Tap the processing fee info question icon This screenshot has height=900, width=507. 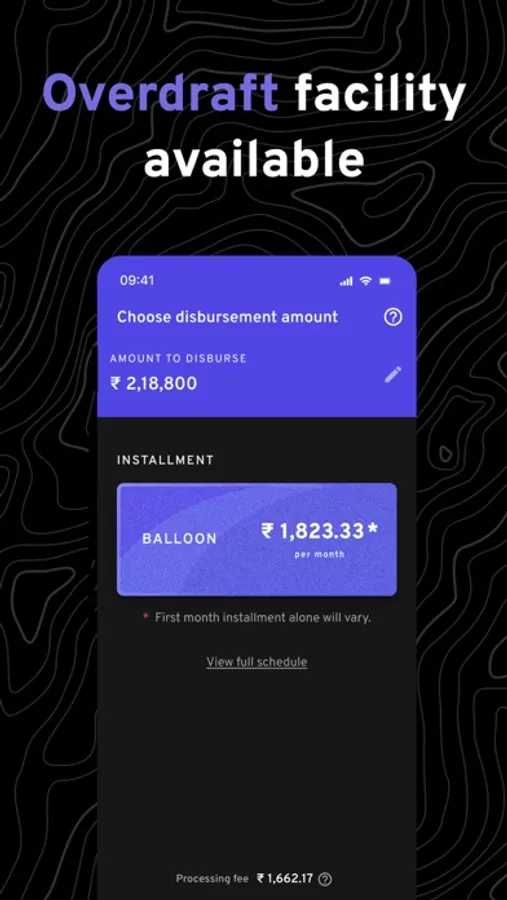[x=325, y=878]
